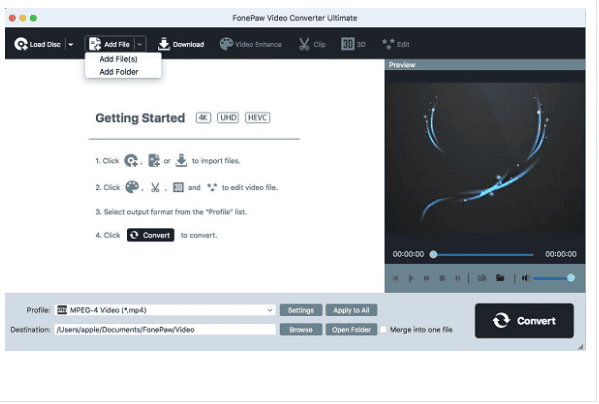This screenshot has height=404, width=599.
Task: Enable Merge into one file checkbox
Action: coord(384,330)
